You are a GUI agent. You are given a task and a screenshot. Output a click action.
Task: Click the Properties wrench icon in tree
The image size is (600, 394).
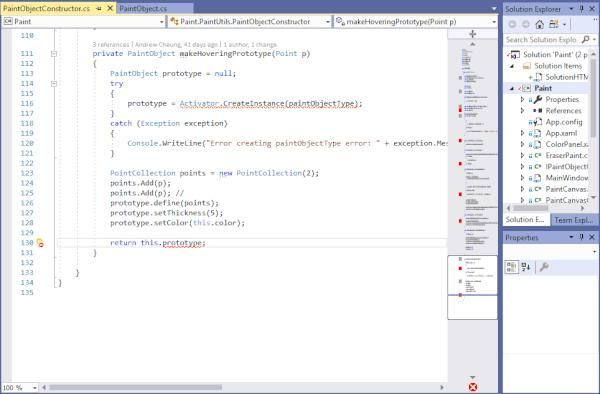(x=538, y=99)
